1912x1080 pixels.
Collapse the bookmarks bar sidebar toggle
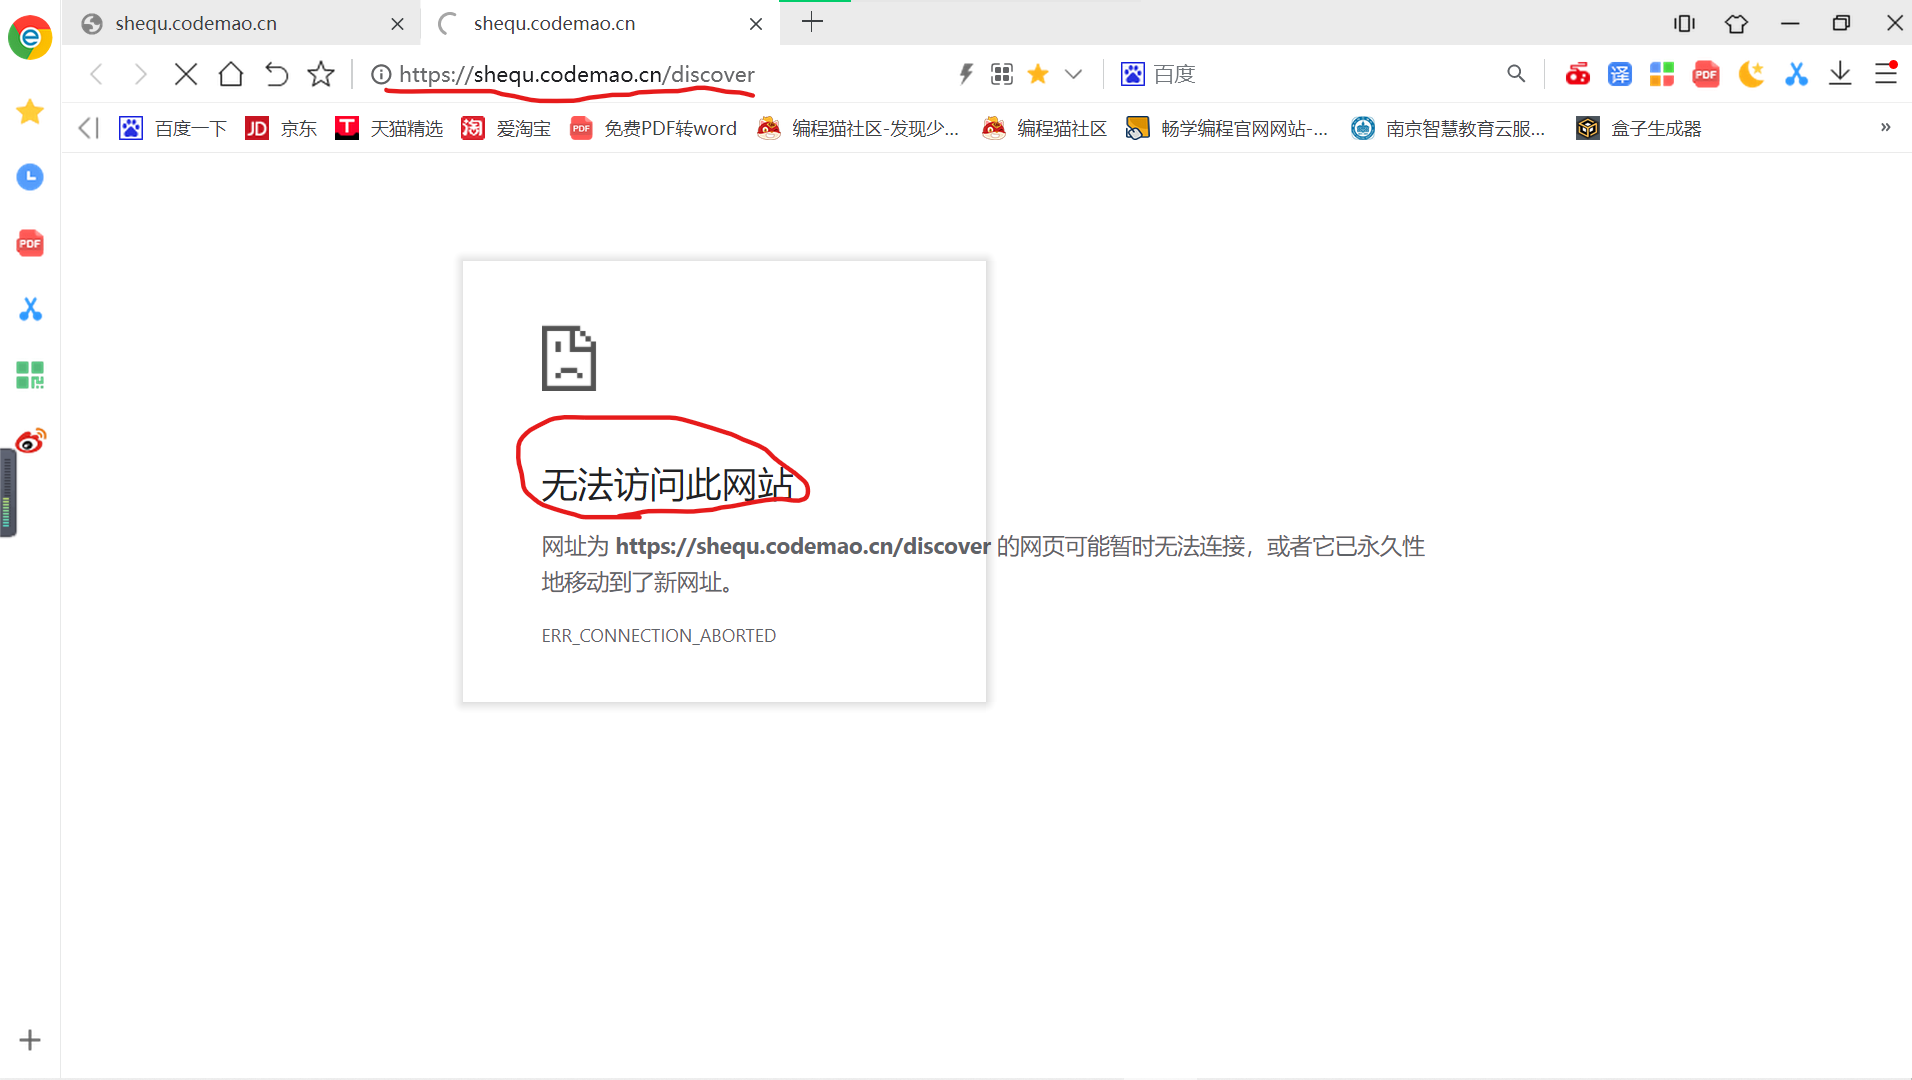pyautogui.click(x=89, y=128)
